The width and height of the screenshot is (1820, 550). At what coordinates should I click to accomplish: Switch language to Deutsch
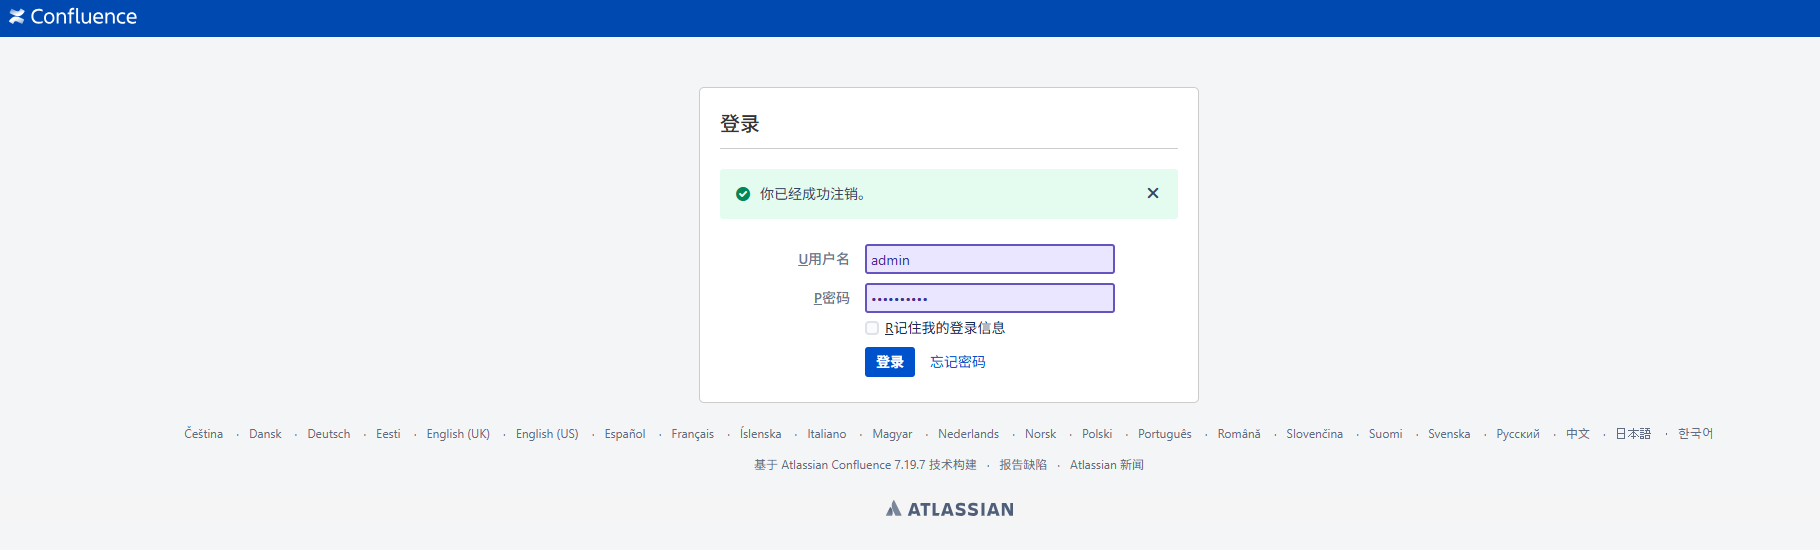(x=329, y=434)
